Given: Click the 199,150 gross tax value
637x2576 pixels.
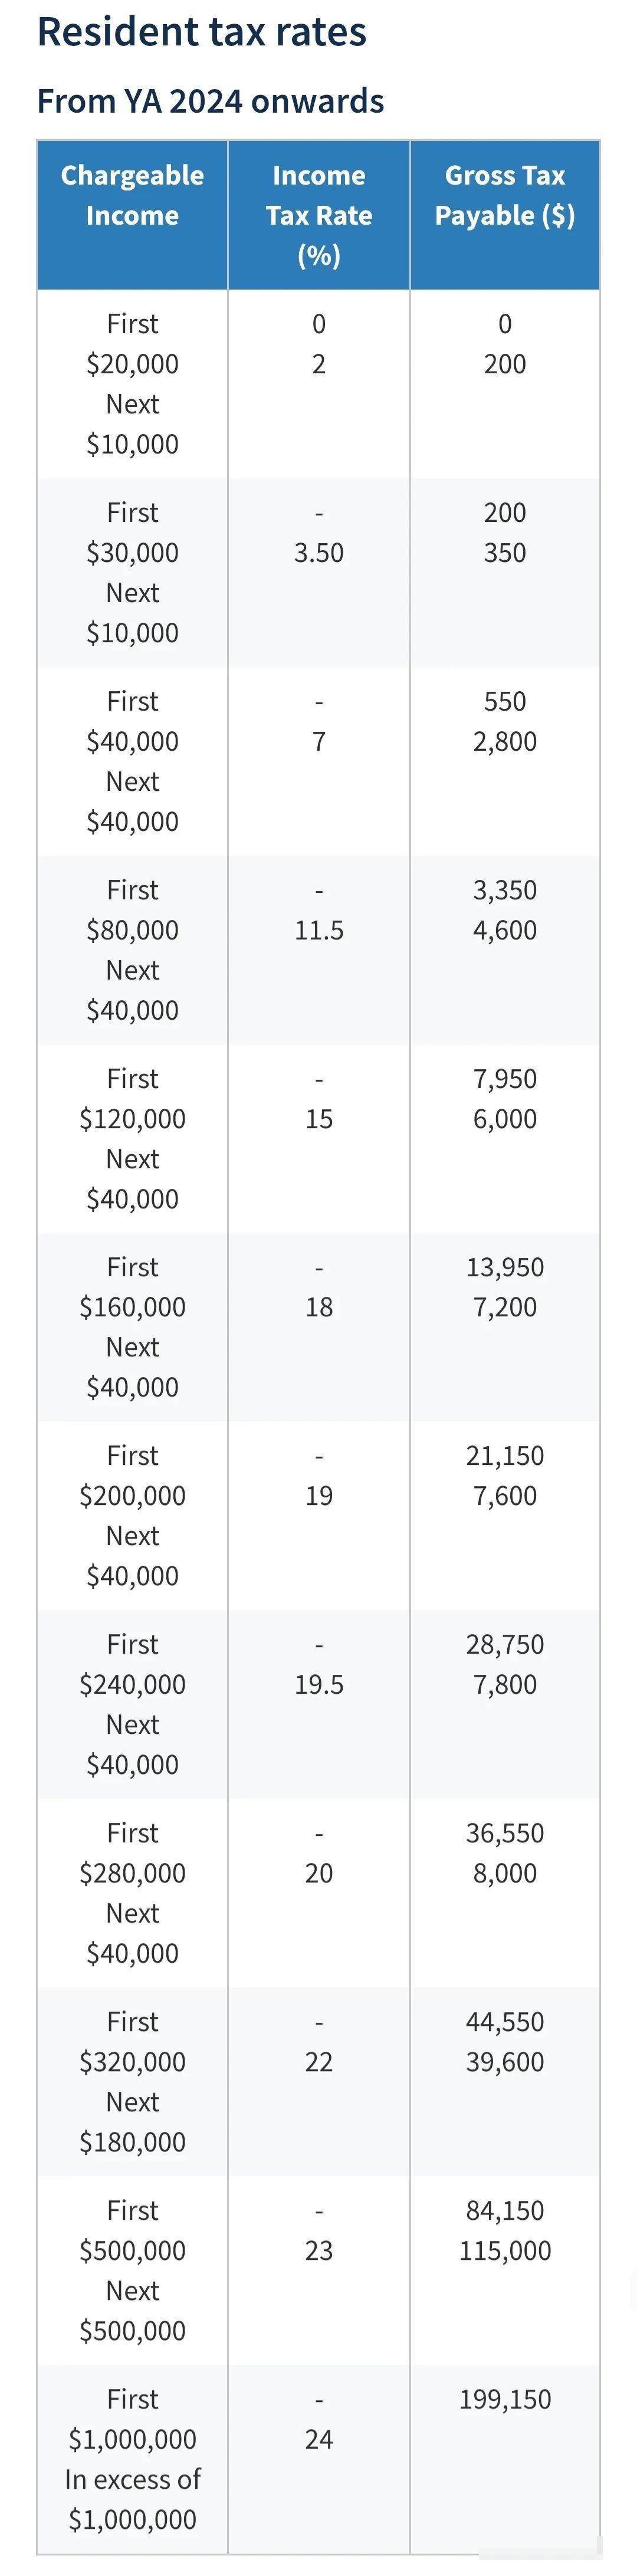Looking at the screenshot, I should [x=505, y=2399].
